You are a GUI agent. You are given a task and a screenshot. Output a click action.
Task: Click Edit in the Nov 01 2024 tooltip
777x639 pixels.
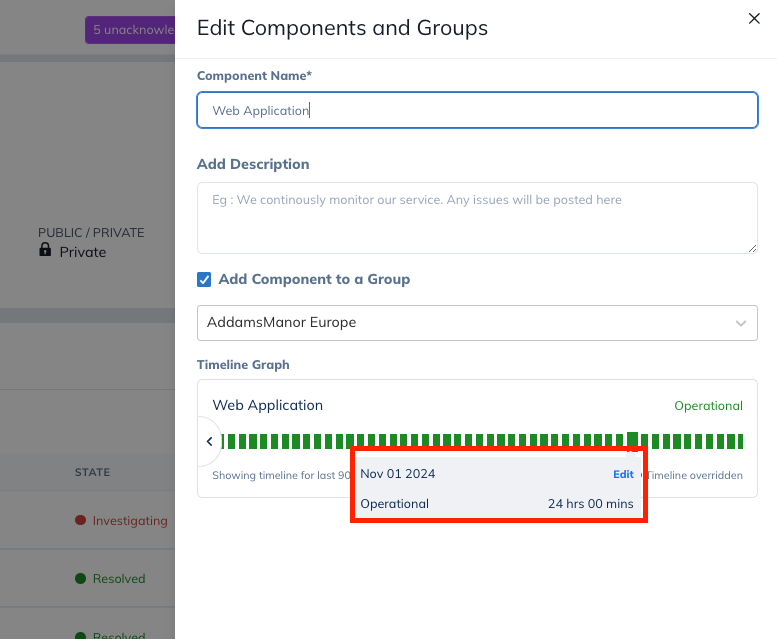[x=623, y=474]
